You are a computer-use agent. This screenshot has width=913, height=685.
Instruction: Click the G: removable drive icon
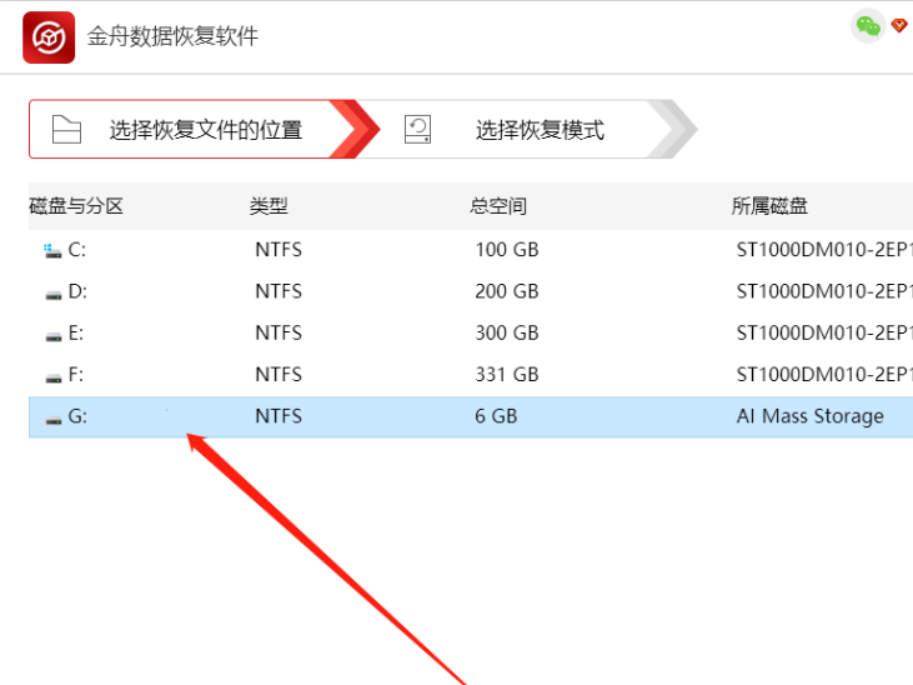pyautogui.click(x=54, y=420)
